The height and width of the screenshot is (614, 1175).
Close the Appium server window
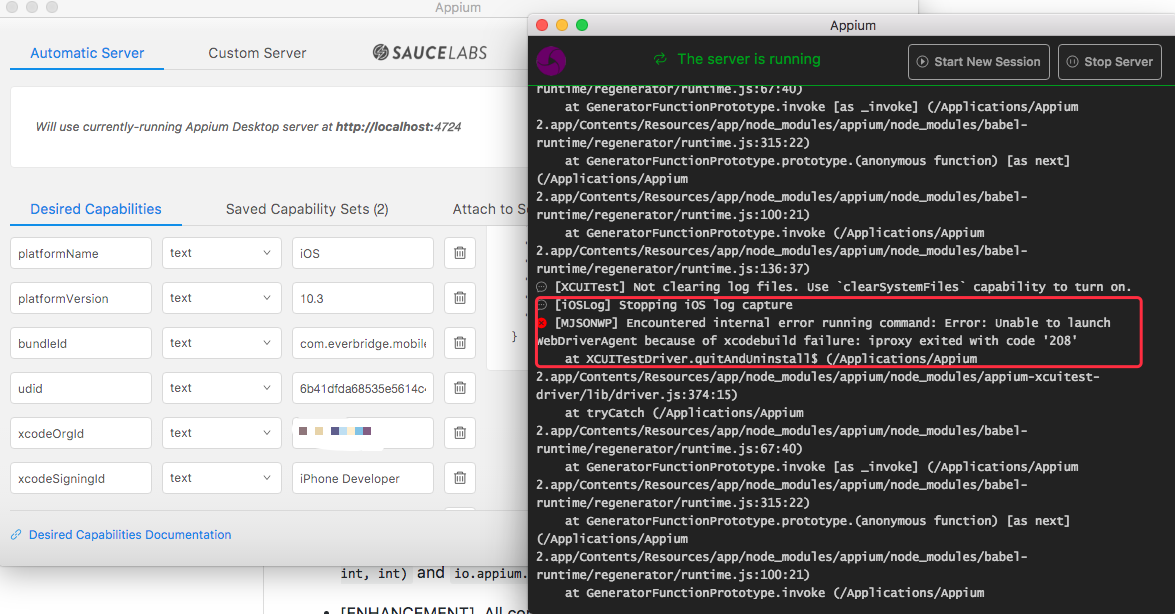542,25
